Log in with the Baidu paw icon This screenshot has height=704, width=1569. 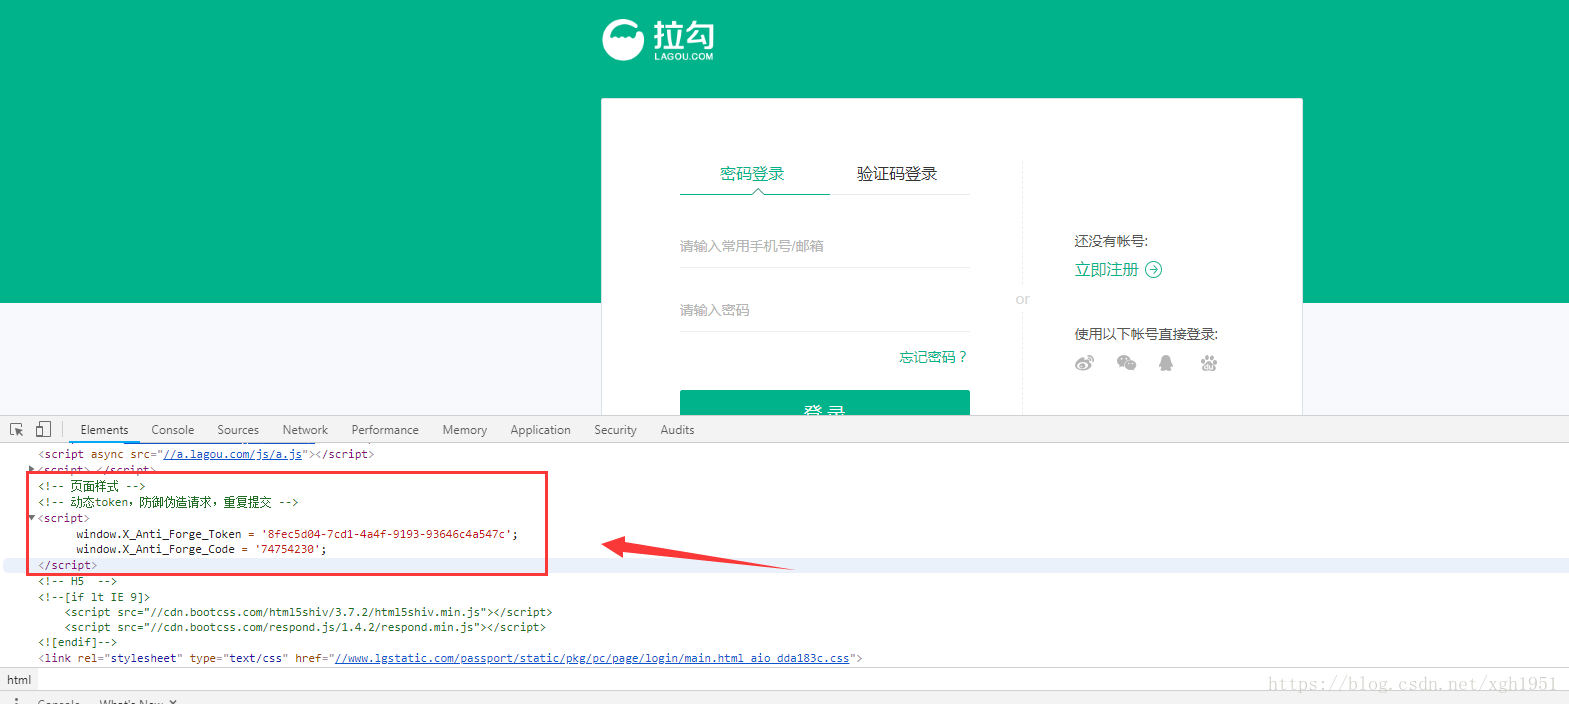(1208, 363)
